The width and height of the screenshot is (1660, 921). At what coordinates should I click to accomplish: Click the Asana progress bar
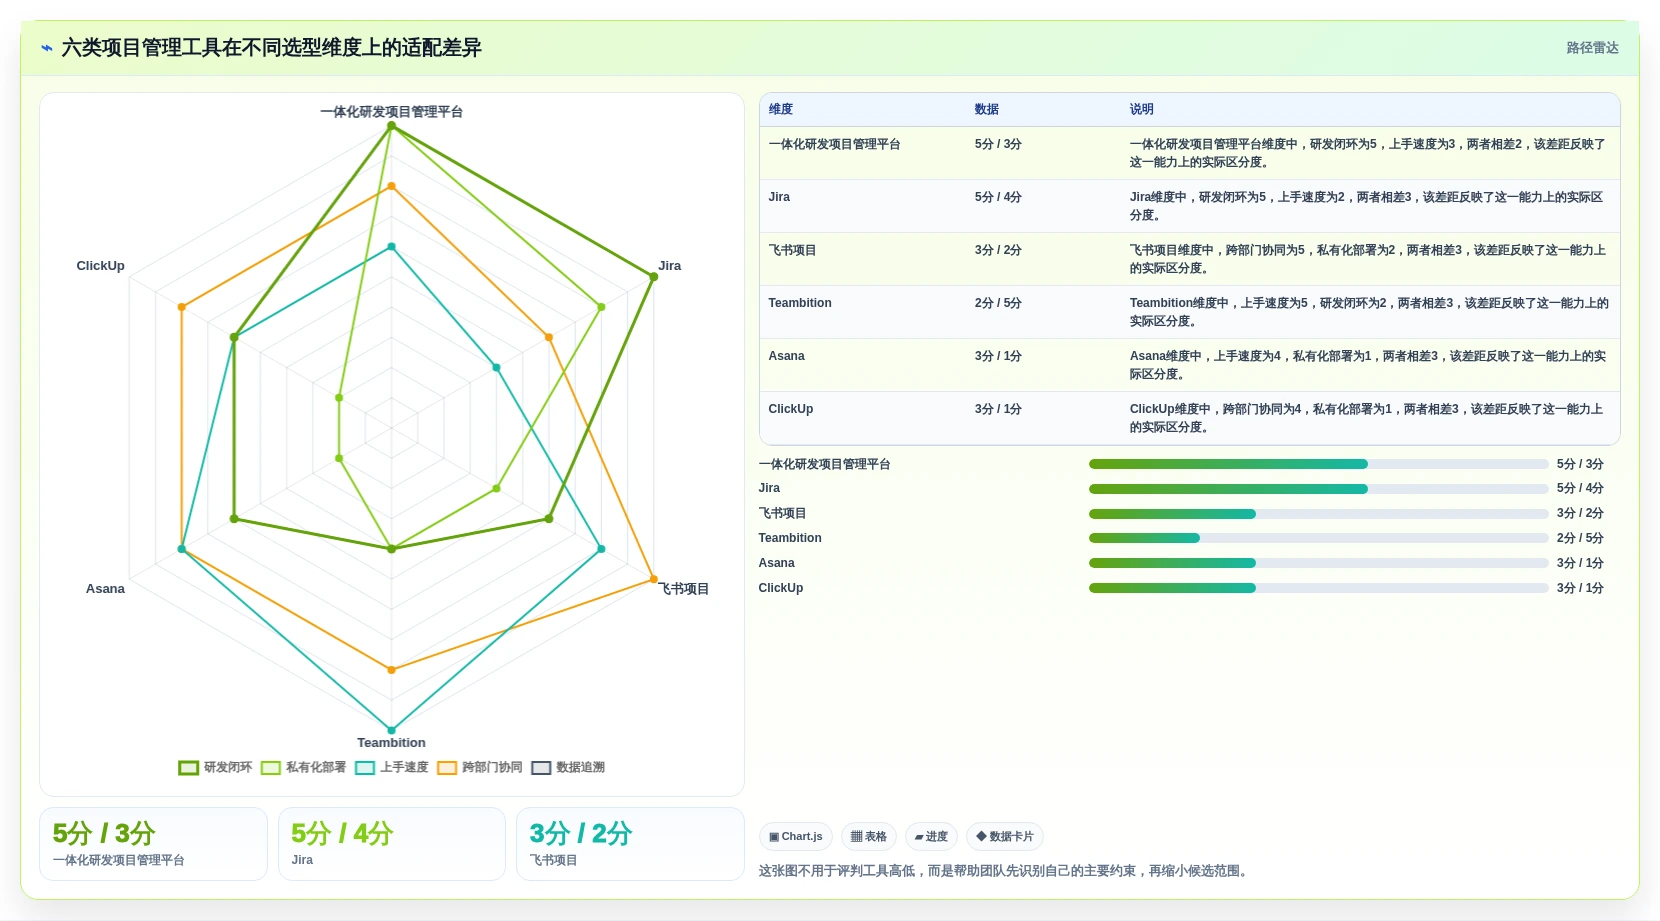point(1318,563)
